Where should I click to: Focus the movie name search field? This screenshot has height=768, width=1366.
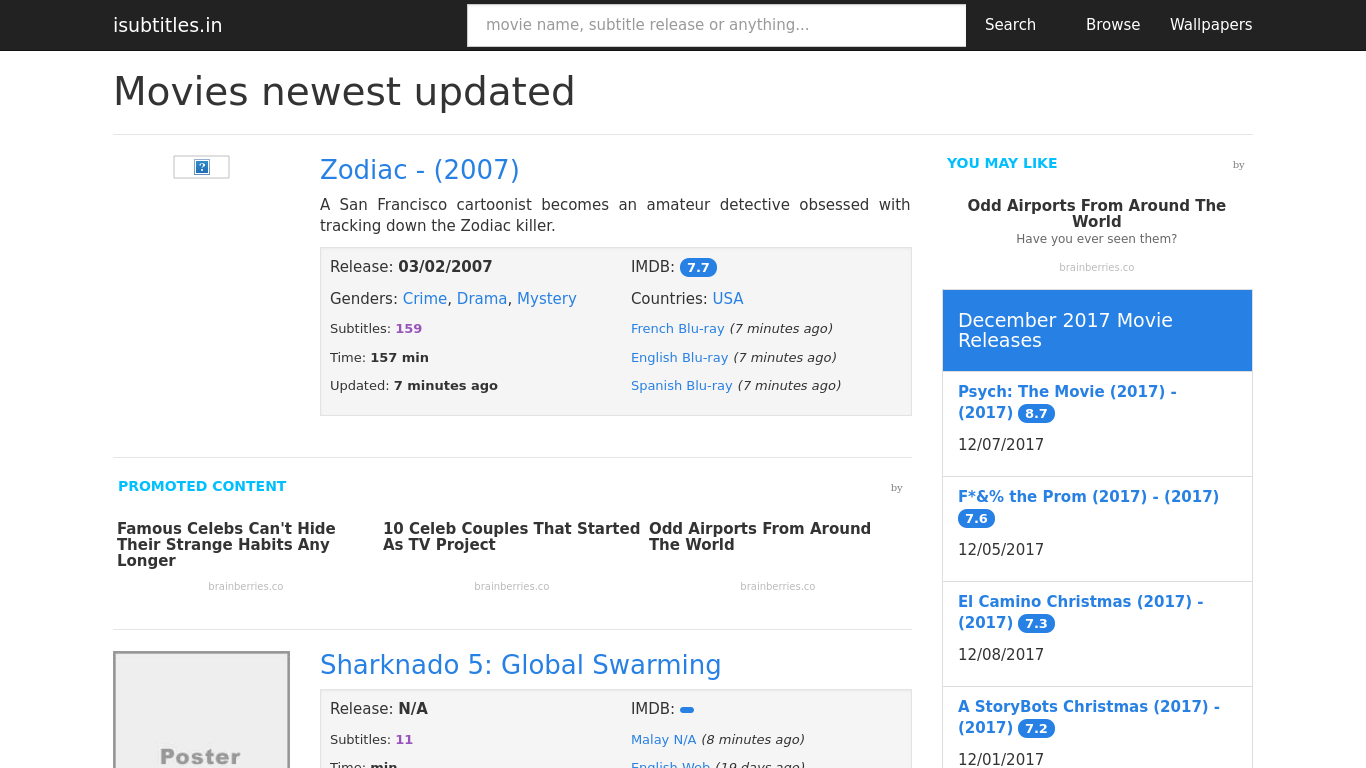click(x=716, y=25)
